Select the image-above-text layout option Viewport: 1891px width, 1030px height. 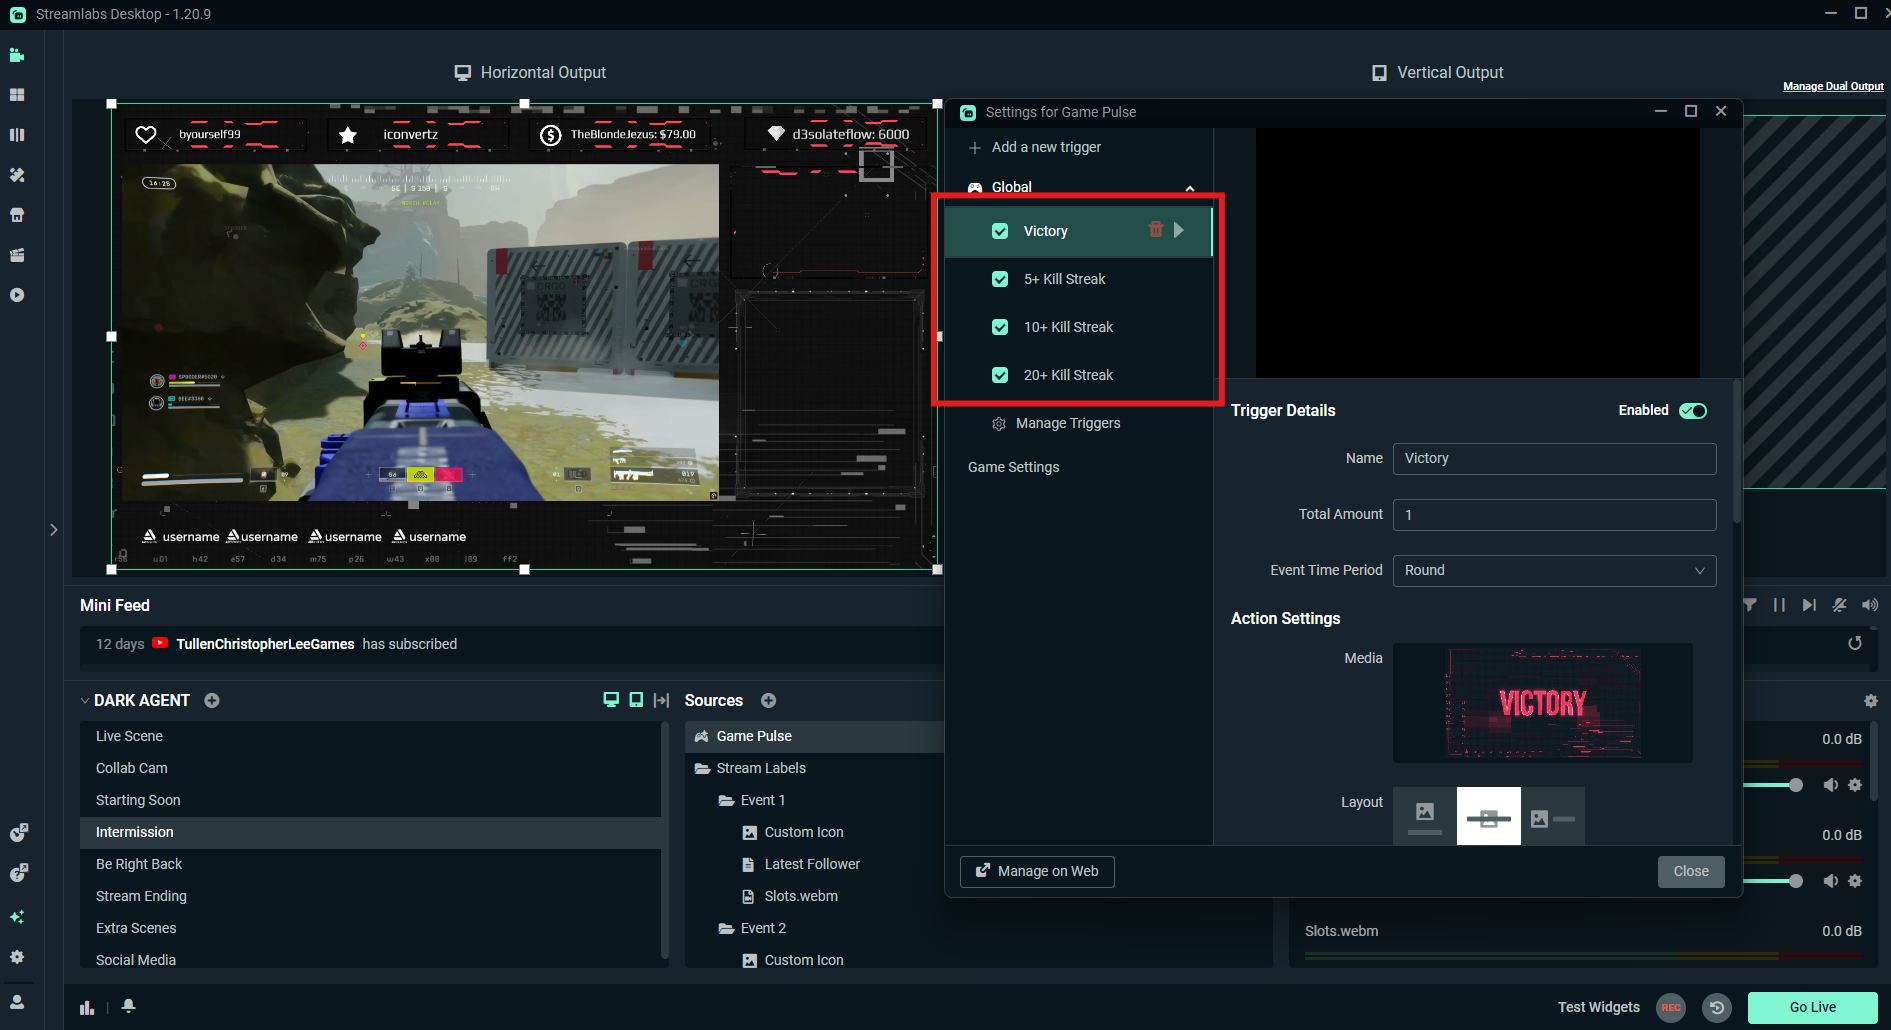pyautogui.click(x=1425, y=816)
